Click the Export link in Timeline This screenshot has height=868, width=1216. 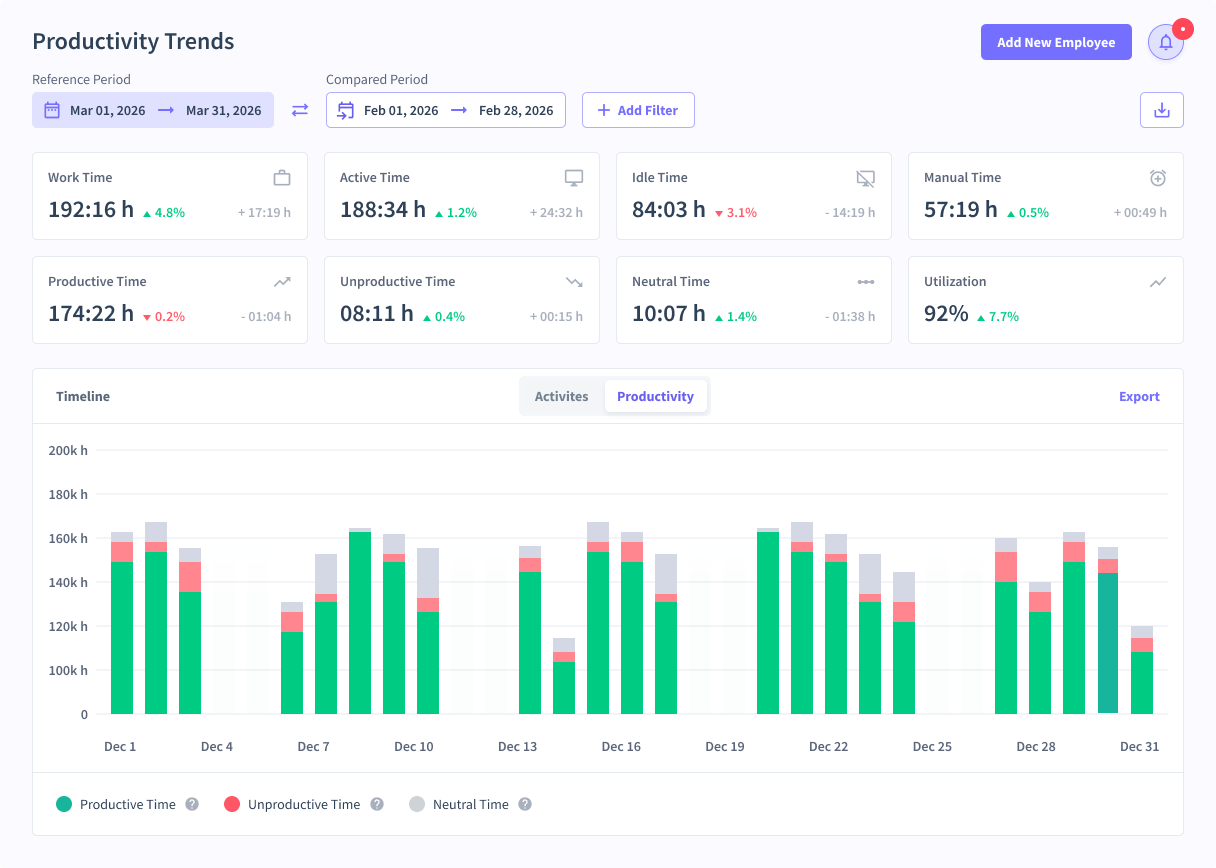pos(1139,397)
